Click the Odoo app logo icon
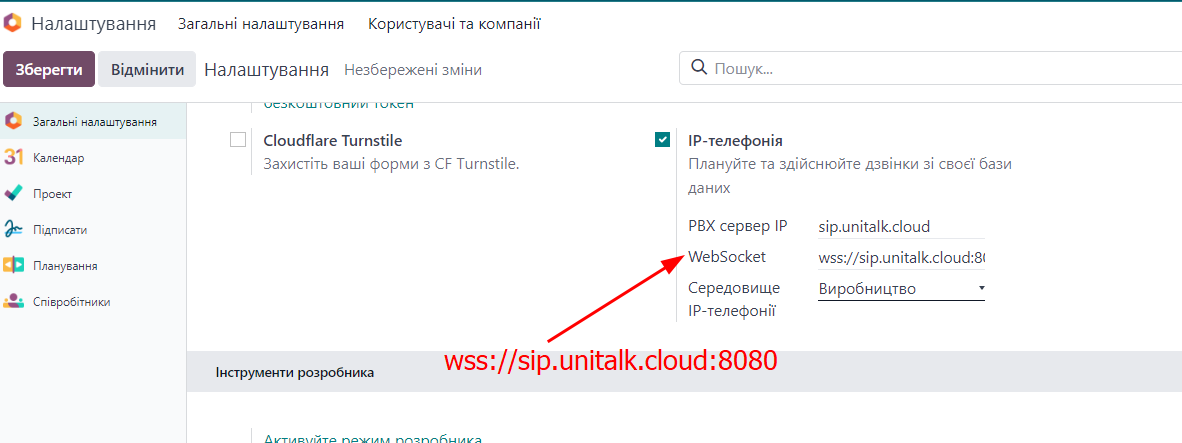 [13, 23]
